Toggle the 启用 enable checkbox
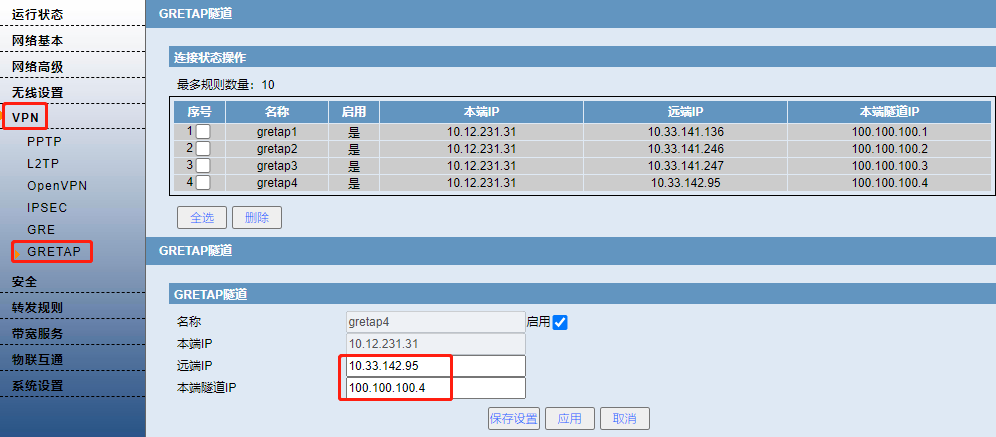Image resolution: width=996 pixels, height=437 pixels. (x=560, y=322)
